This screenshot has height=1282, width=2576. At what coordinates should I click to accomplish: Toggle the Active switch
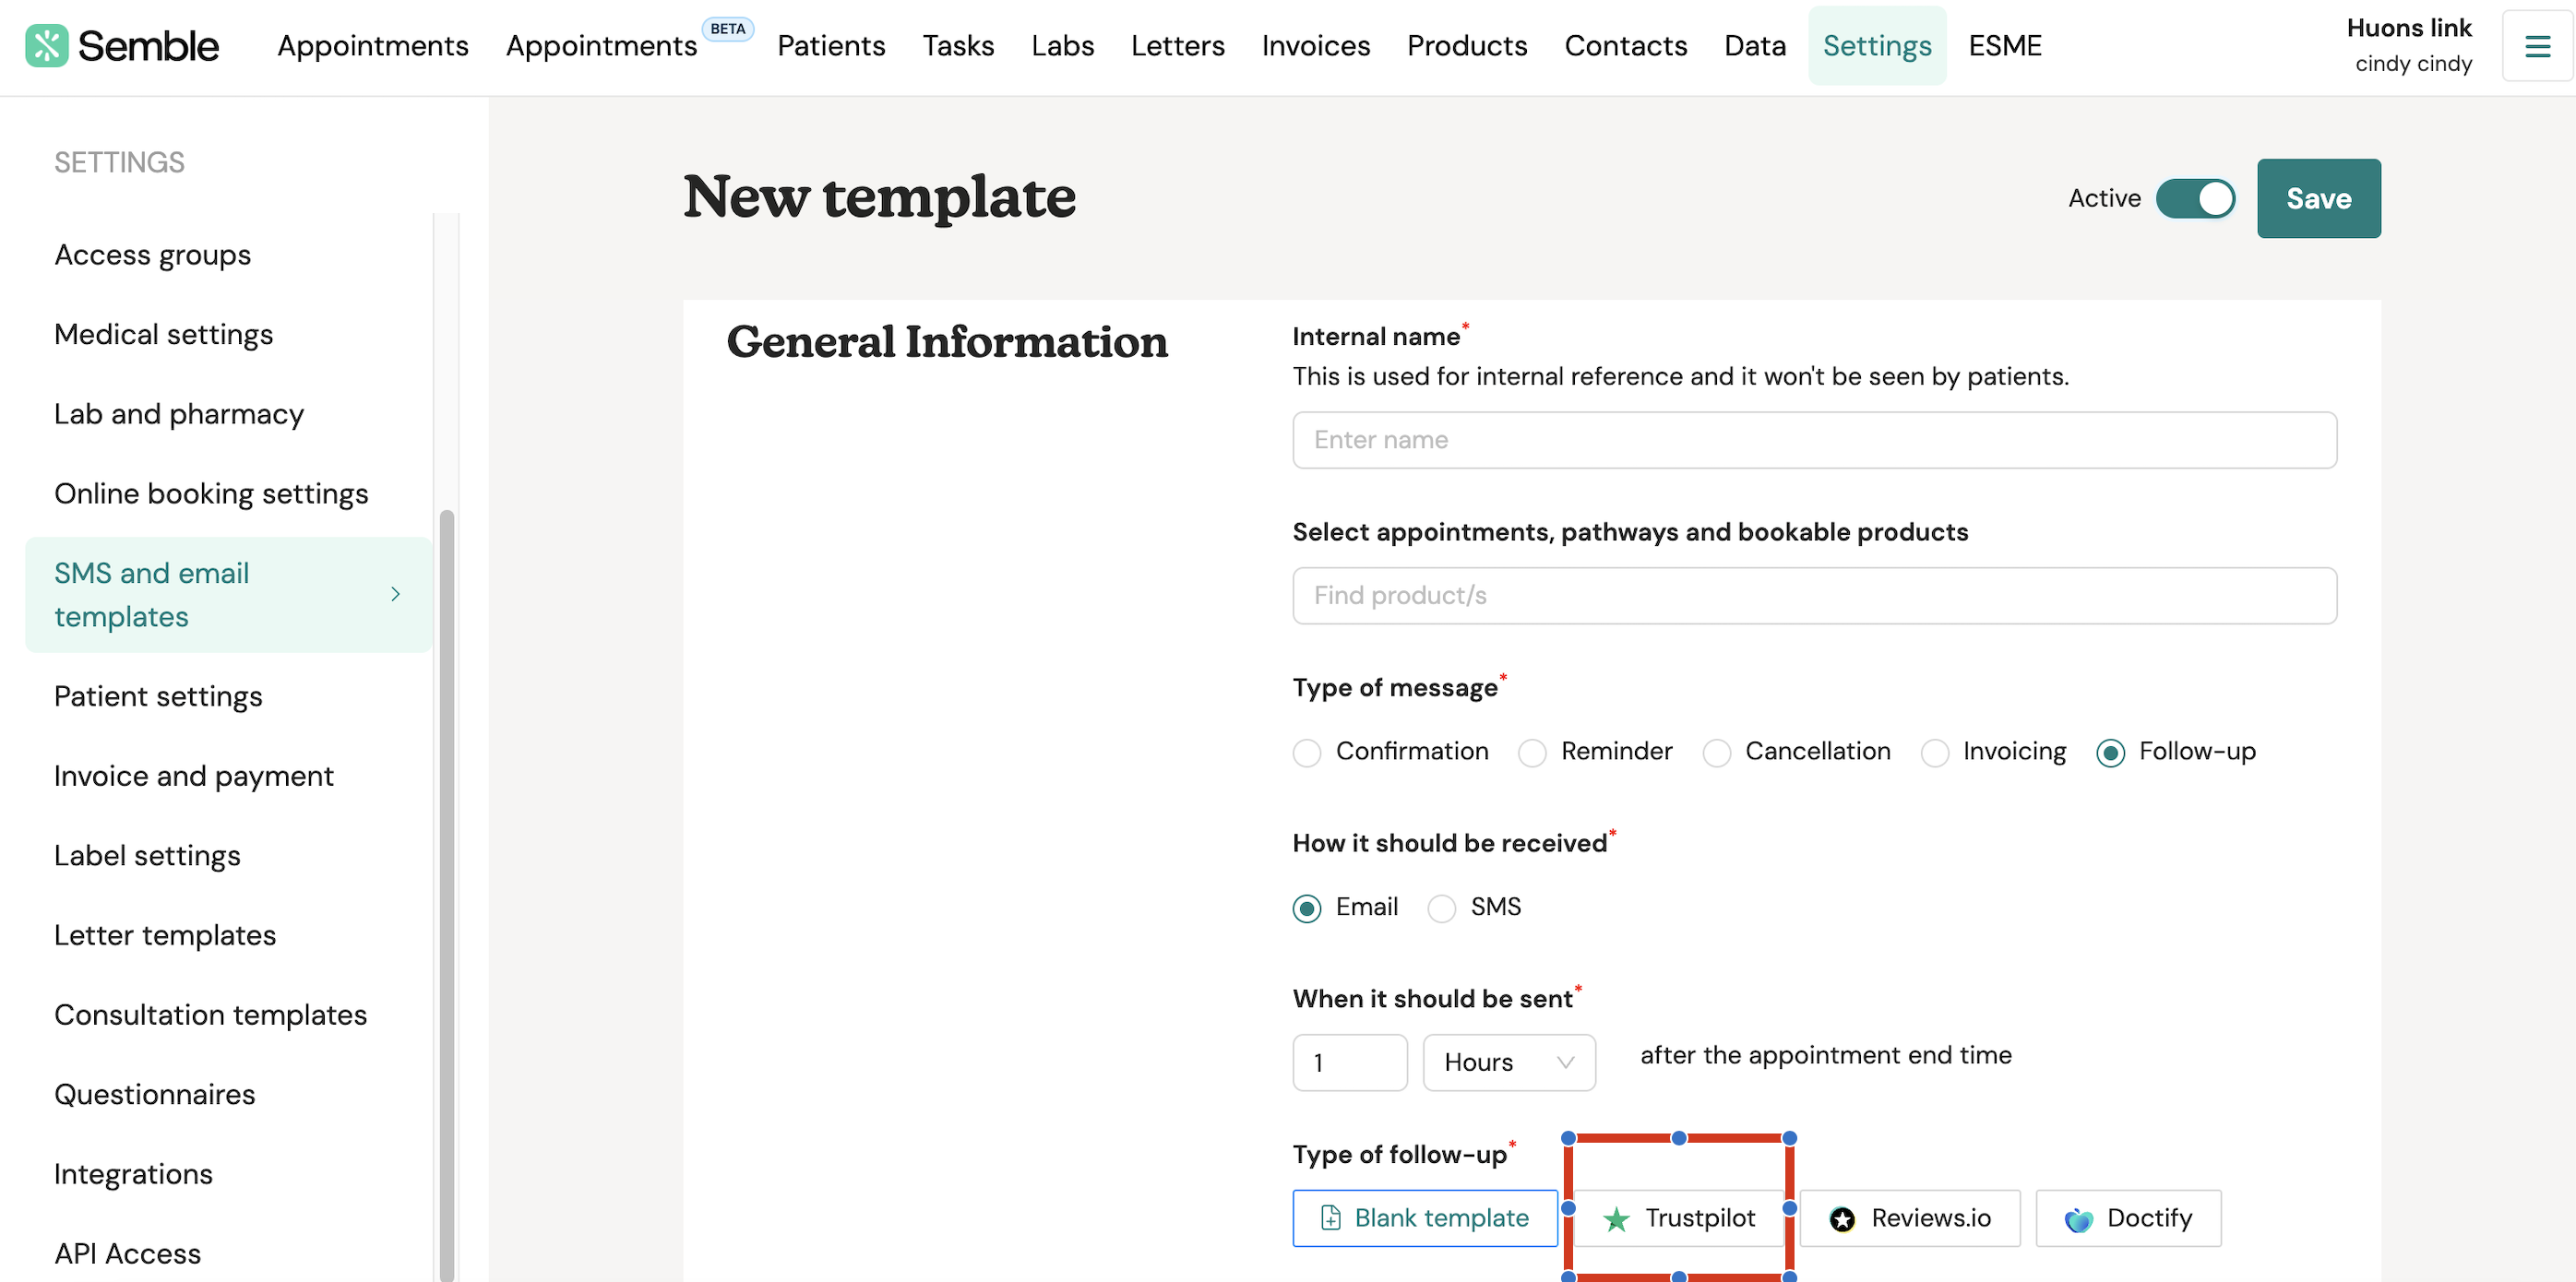click(x=2195, y=198)
